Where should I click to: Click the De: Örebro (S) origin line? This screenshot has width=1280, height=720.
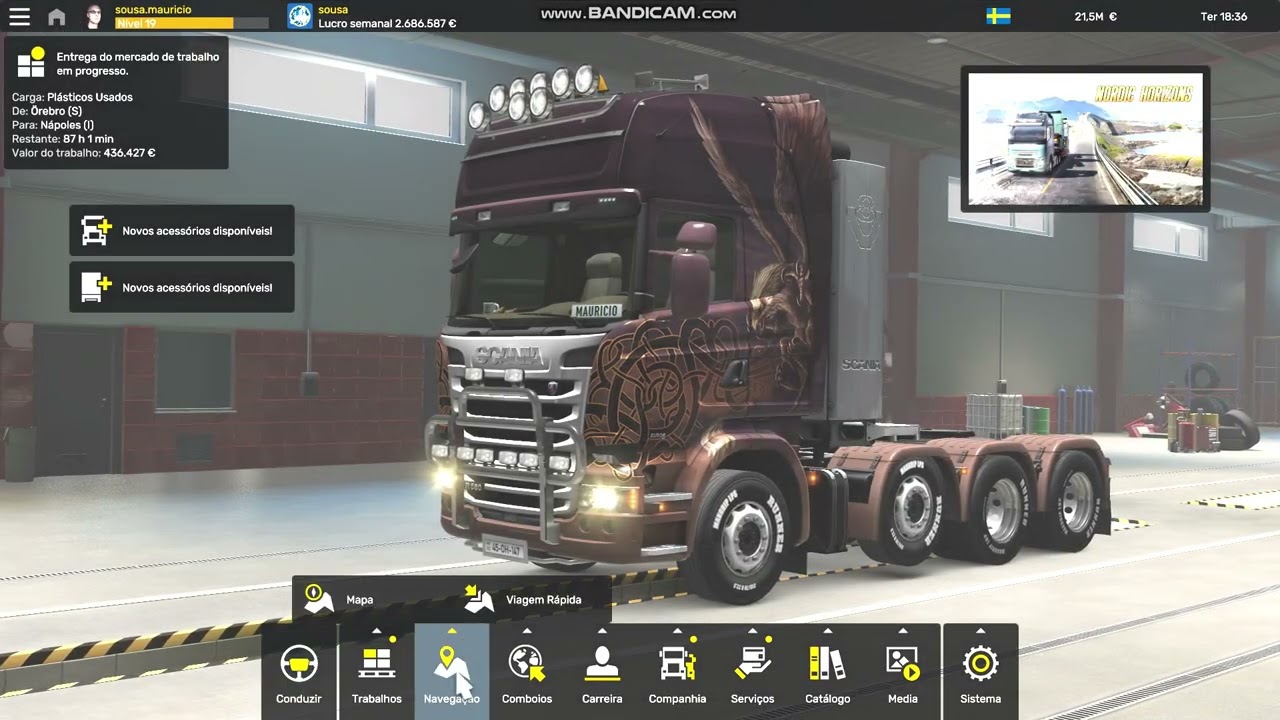(x=47, y=111)
